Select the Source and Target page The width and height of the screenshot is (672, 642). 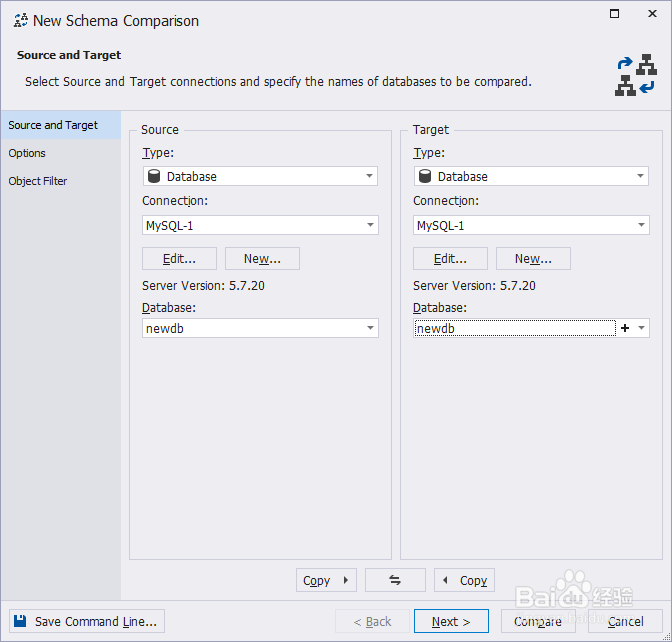(x=53, y=125)
